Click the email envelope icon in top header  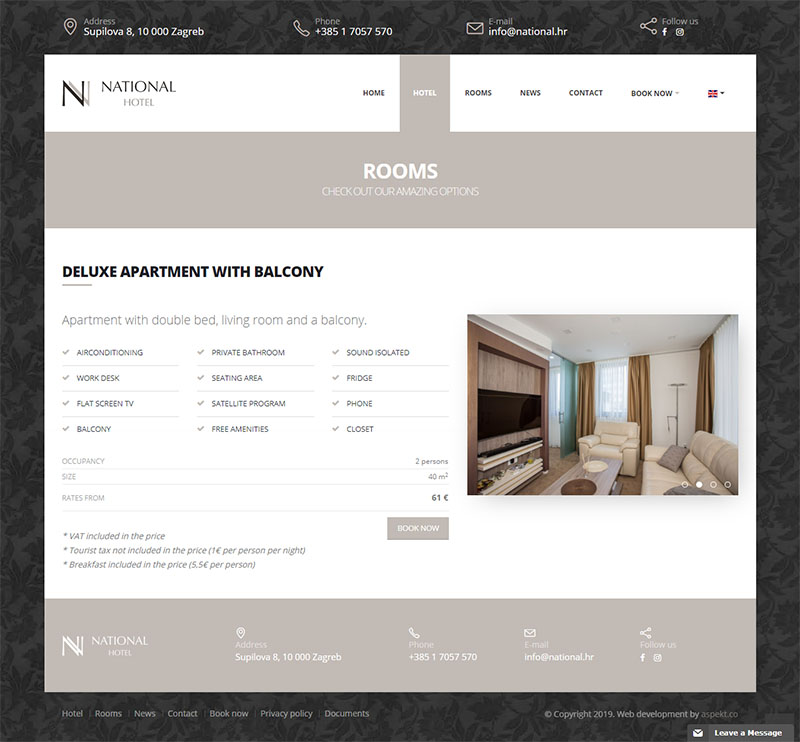tap(475, 28)
